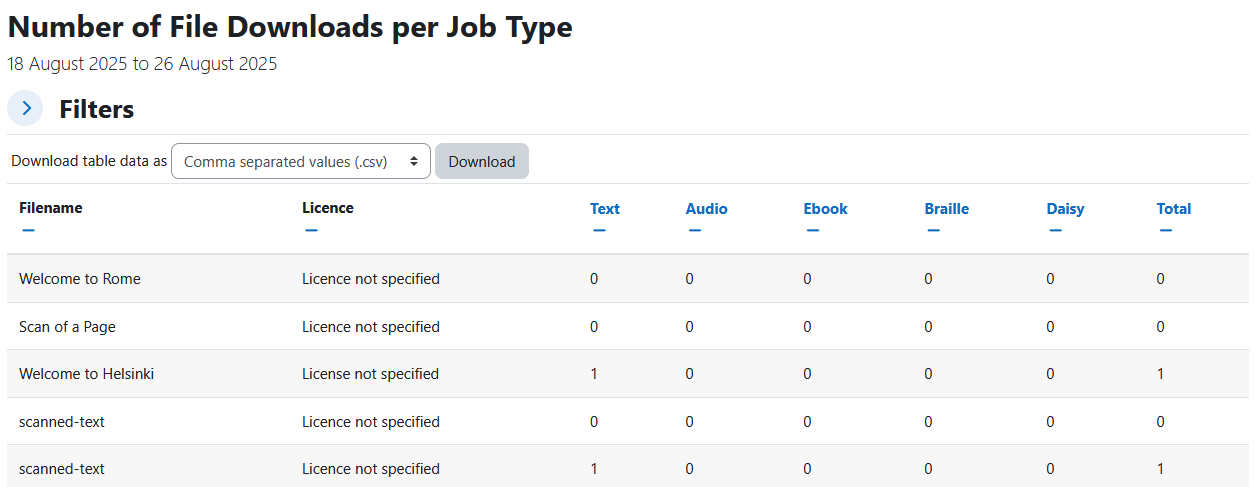Click the Total value 1 in the Helsinki row
The height and width of the screenshot is (487, 1254).
click(1160, 374)
